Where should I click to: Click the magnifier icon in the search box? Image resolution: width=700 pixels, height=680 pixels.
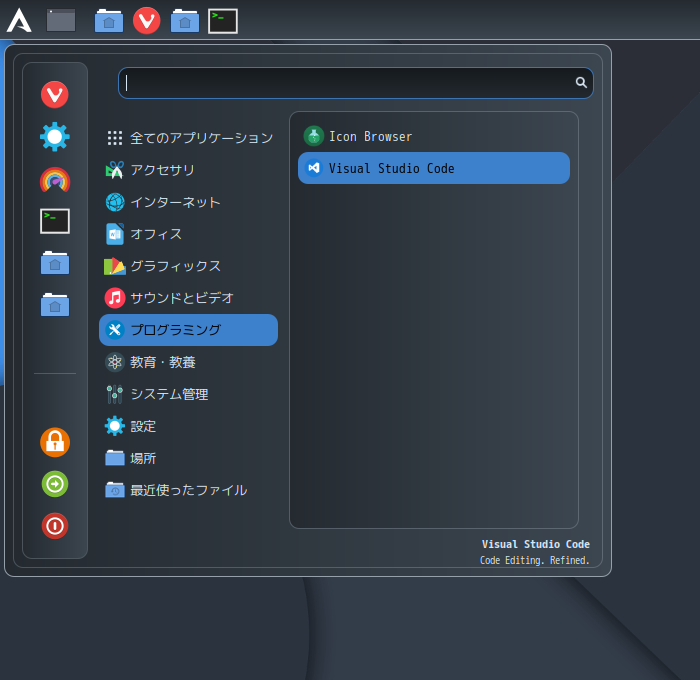(581, 82)
